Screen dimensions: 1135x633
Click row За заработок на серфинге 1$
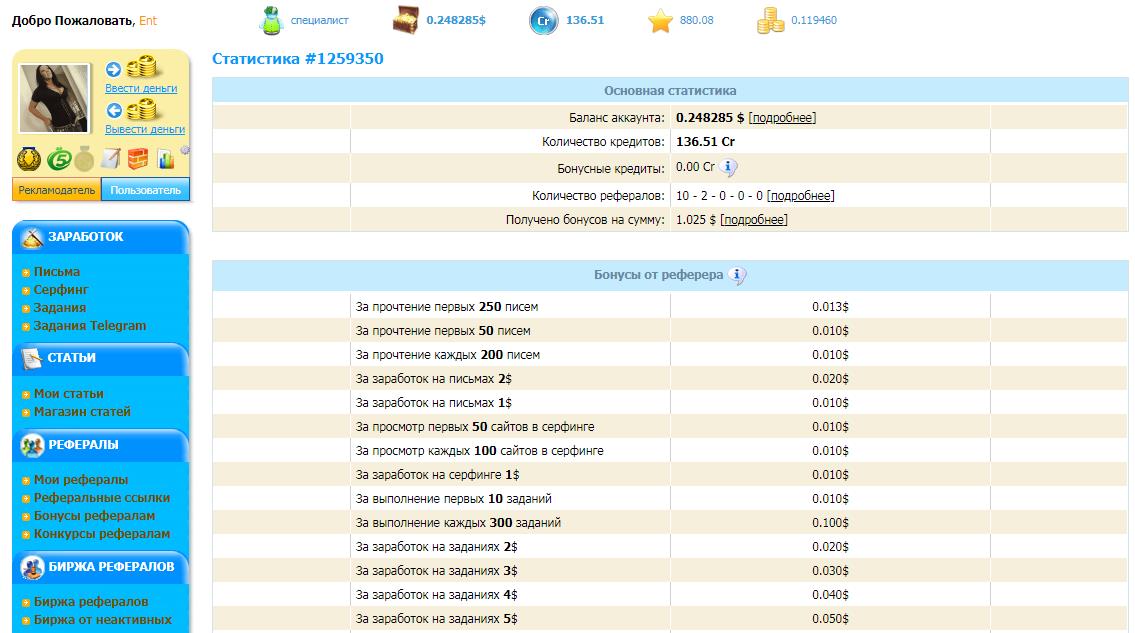coord(670,474)
